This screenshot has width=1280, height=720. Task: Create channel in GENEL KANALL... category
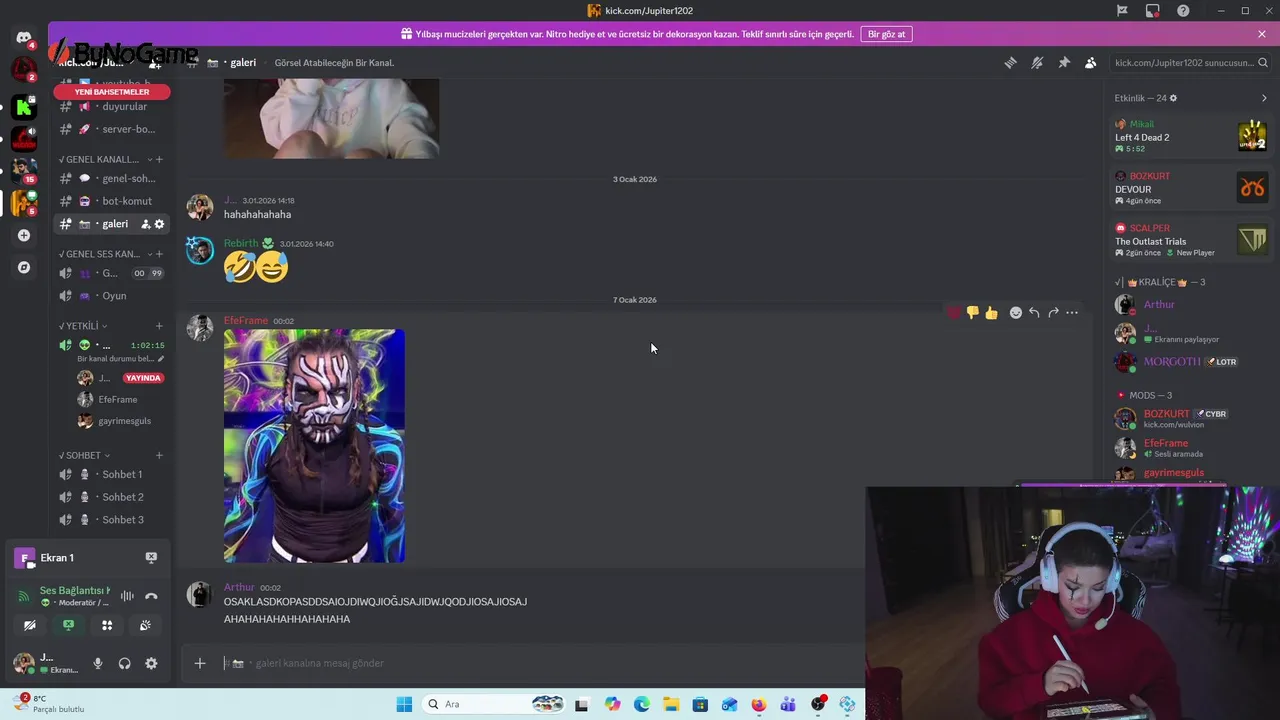point(159,159)
